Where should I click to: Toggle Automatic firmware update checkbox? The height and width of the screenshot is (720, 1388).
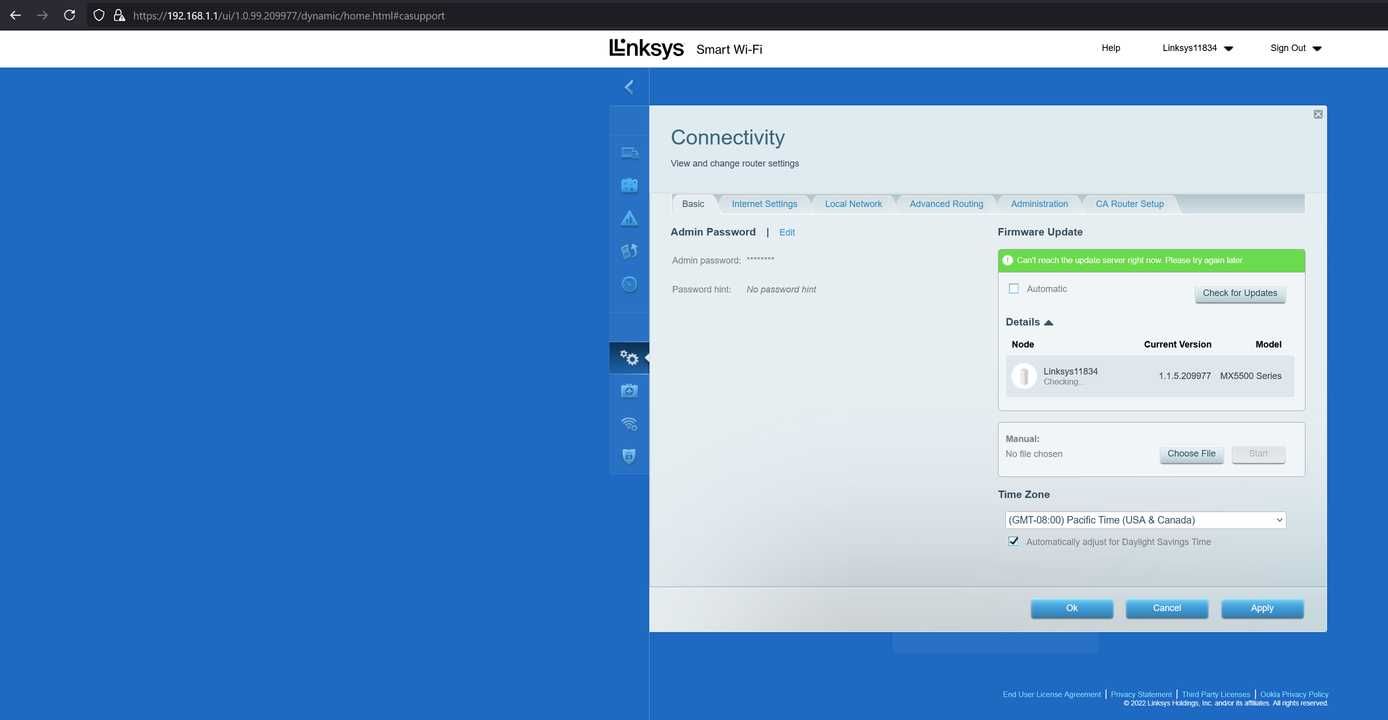click(1014, 289)
